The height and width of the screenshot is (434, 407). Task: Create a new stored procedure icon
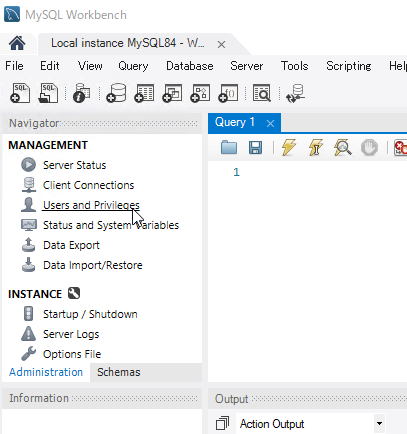click(x=200, y=93)
